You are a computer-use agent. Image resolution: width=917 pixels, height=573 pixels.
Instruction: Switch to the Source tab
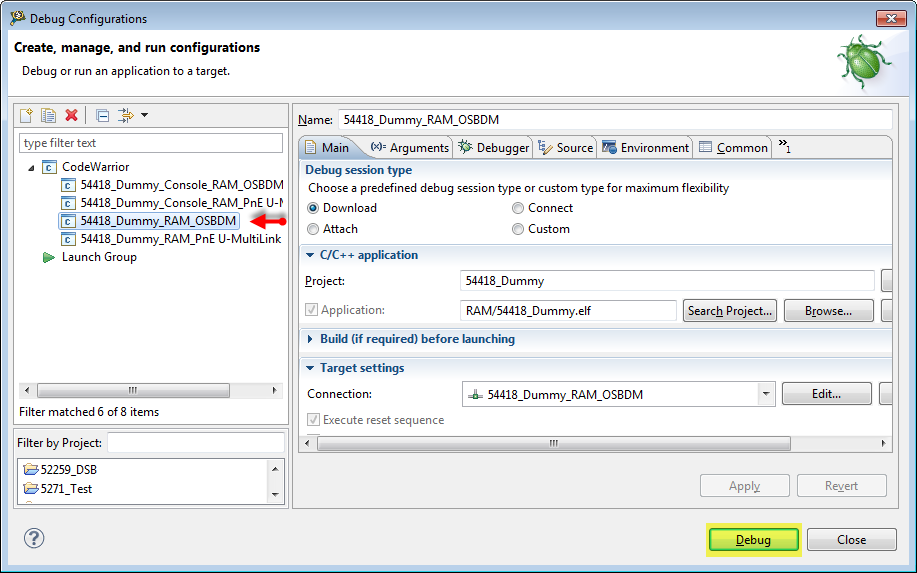pos(566,148)
